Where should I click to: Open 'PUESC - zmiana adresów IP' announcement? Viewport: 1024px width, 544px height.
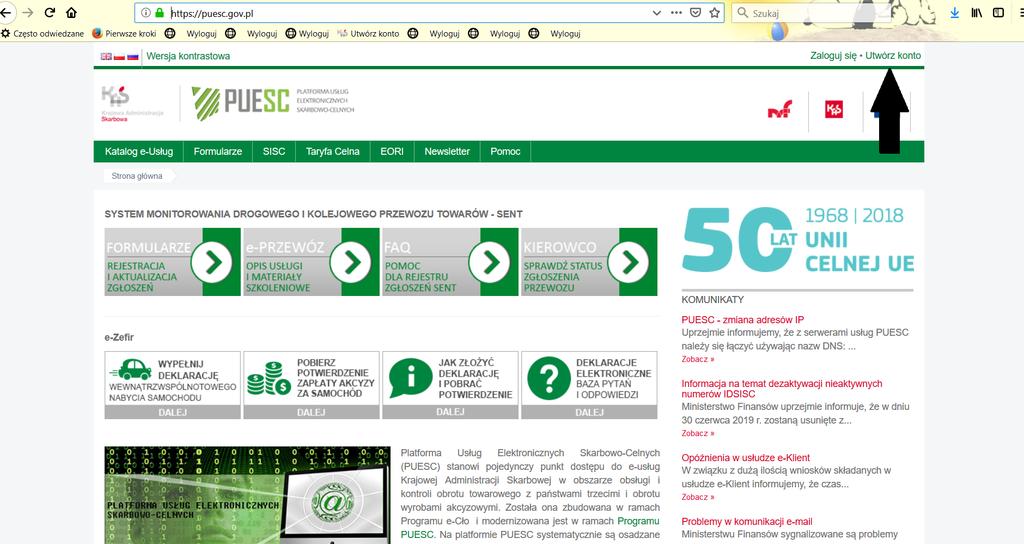743,320
